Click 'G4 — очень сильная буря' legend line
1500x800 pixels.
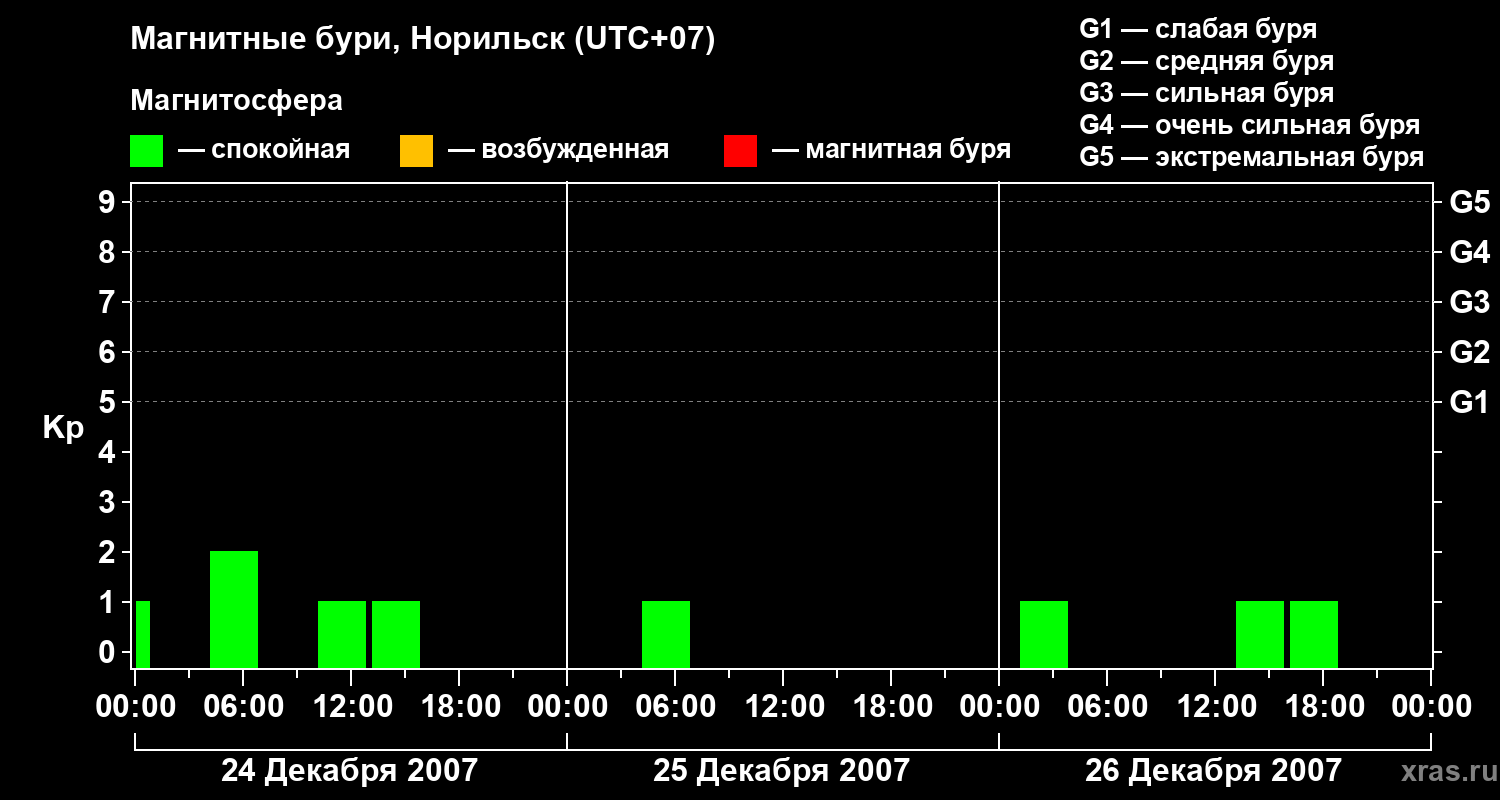pyautogui.click(x=1249, y=125)
